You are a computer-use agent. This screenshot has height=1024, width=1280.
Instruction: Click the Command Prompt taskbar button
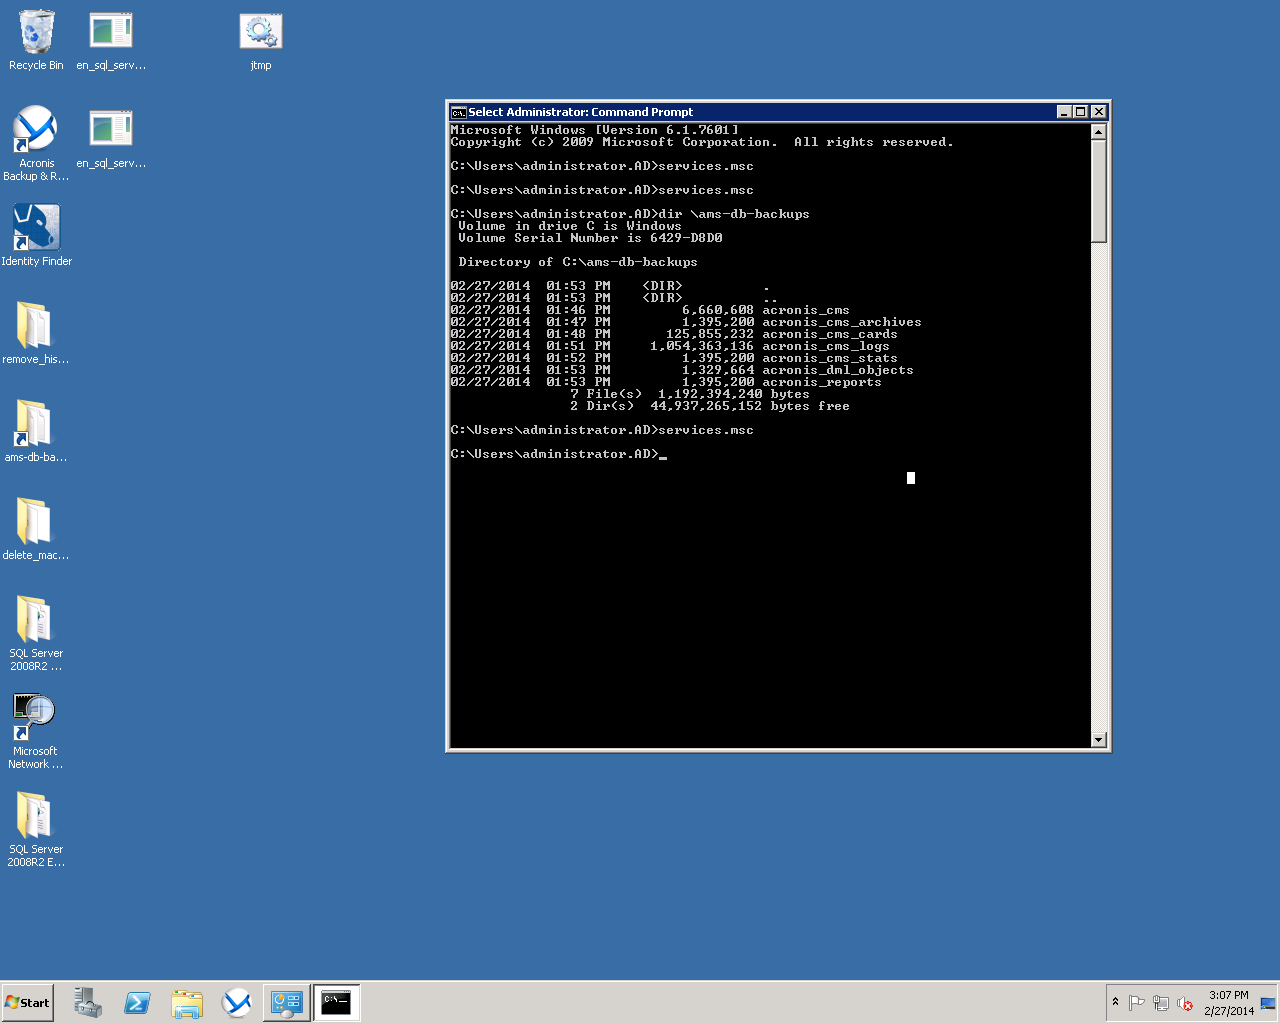pos(337,1003)
